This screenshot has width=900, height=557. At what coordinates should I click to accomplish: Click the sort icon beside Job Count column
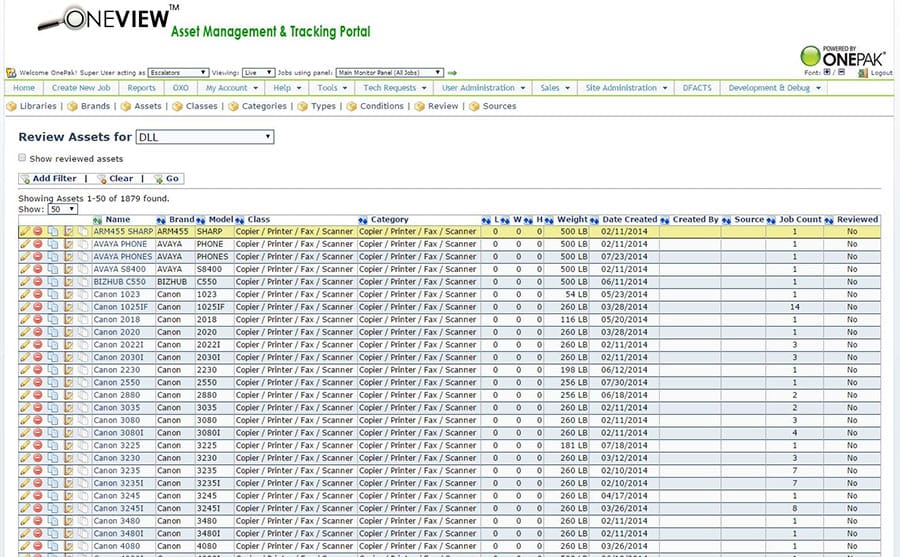tap(771, 220)
